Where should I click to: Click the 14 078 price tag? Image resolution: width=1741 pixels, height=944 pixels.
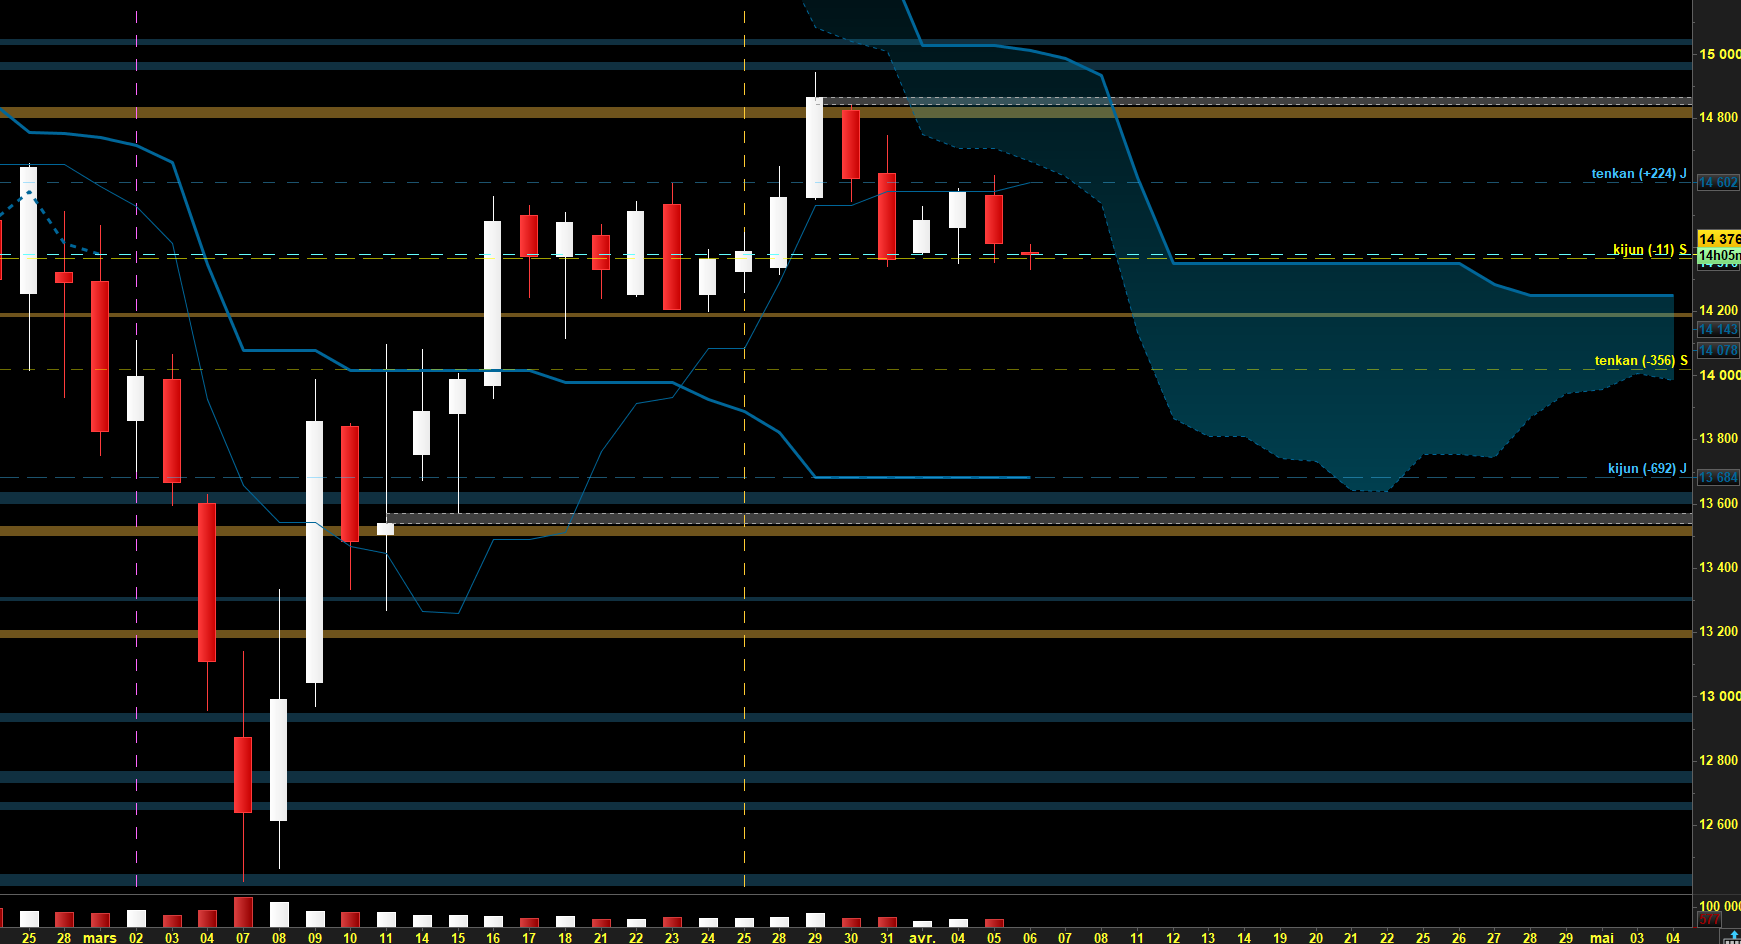(x=1719, y=351)
